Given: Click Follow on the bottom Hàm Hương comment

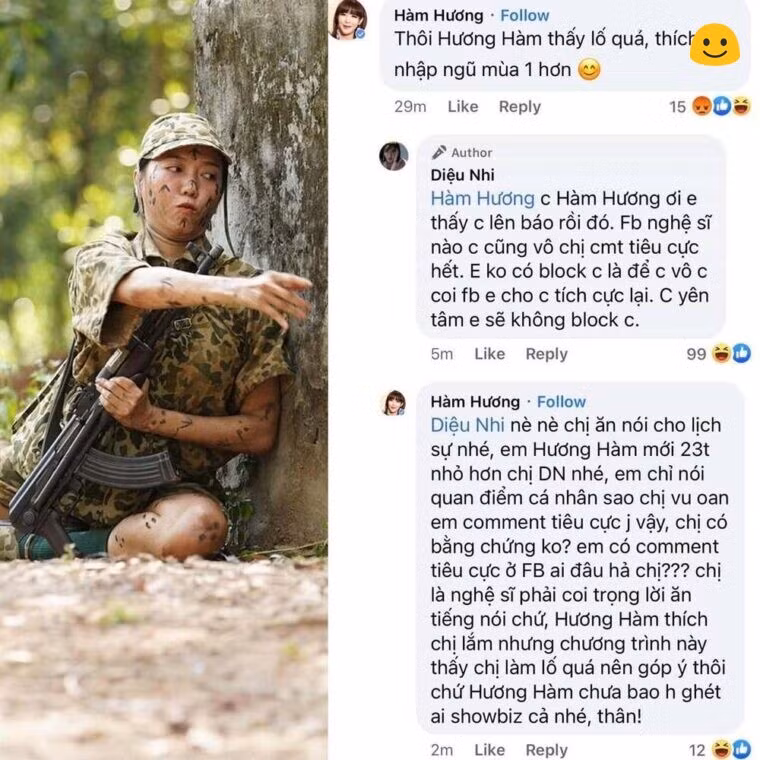Looking at the screenshot, I should (561, 402).
